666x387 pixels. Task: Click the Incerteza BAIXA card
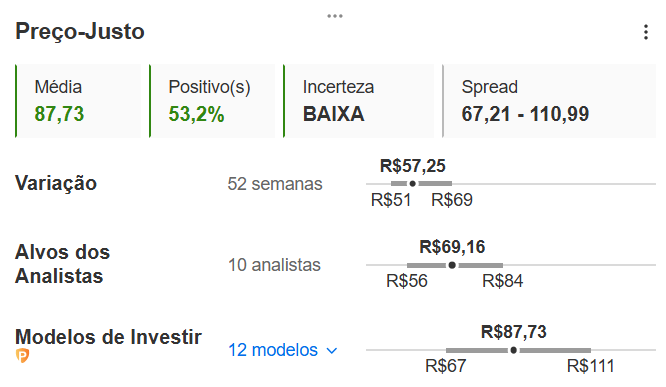pyautogui.click(x=358, y=101)
